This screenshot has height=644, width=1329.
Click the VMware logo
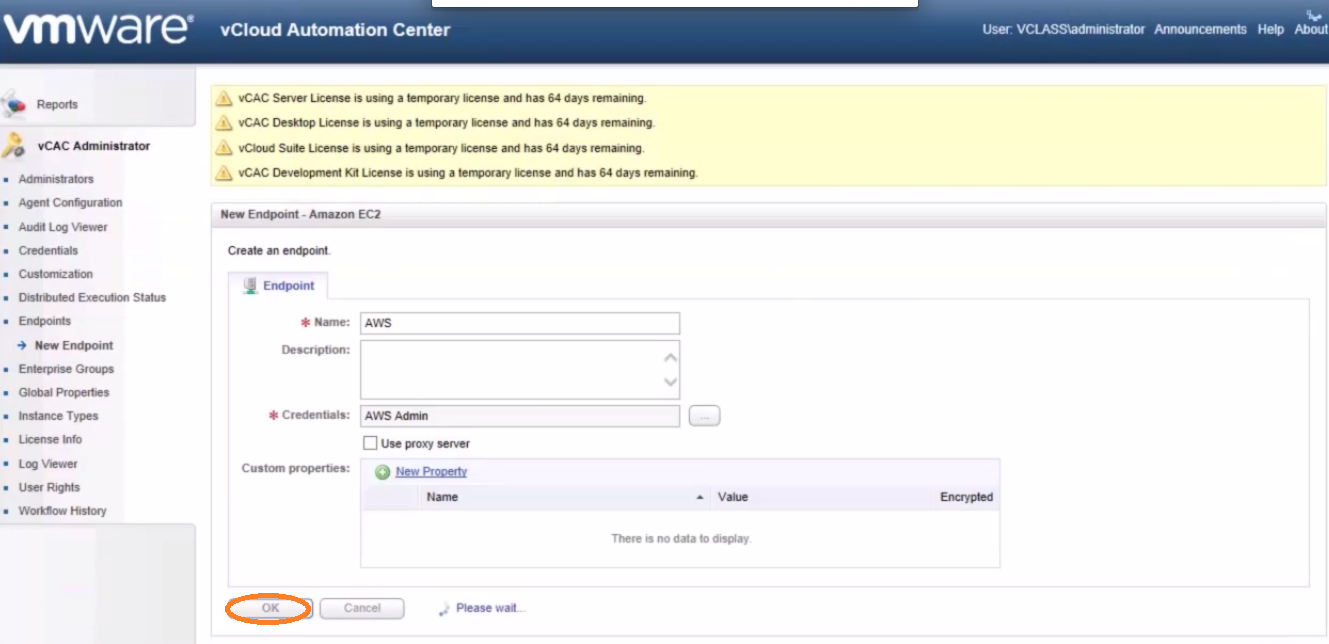(x=97, y=28)
